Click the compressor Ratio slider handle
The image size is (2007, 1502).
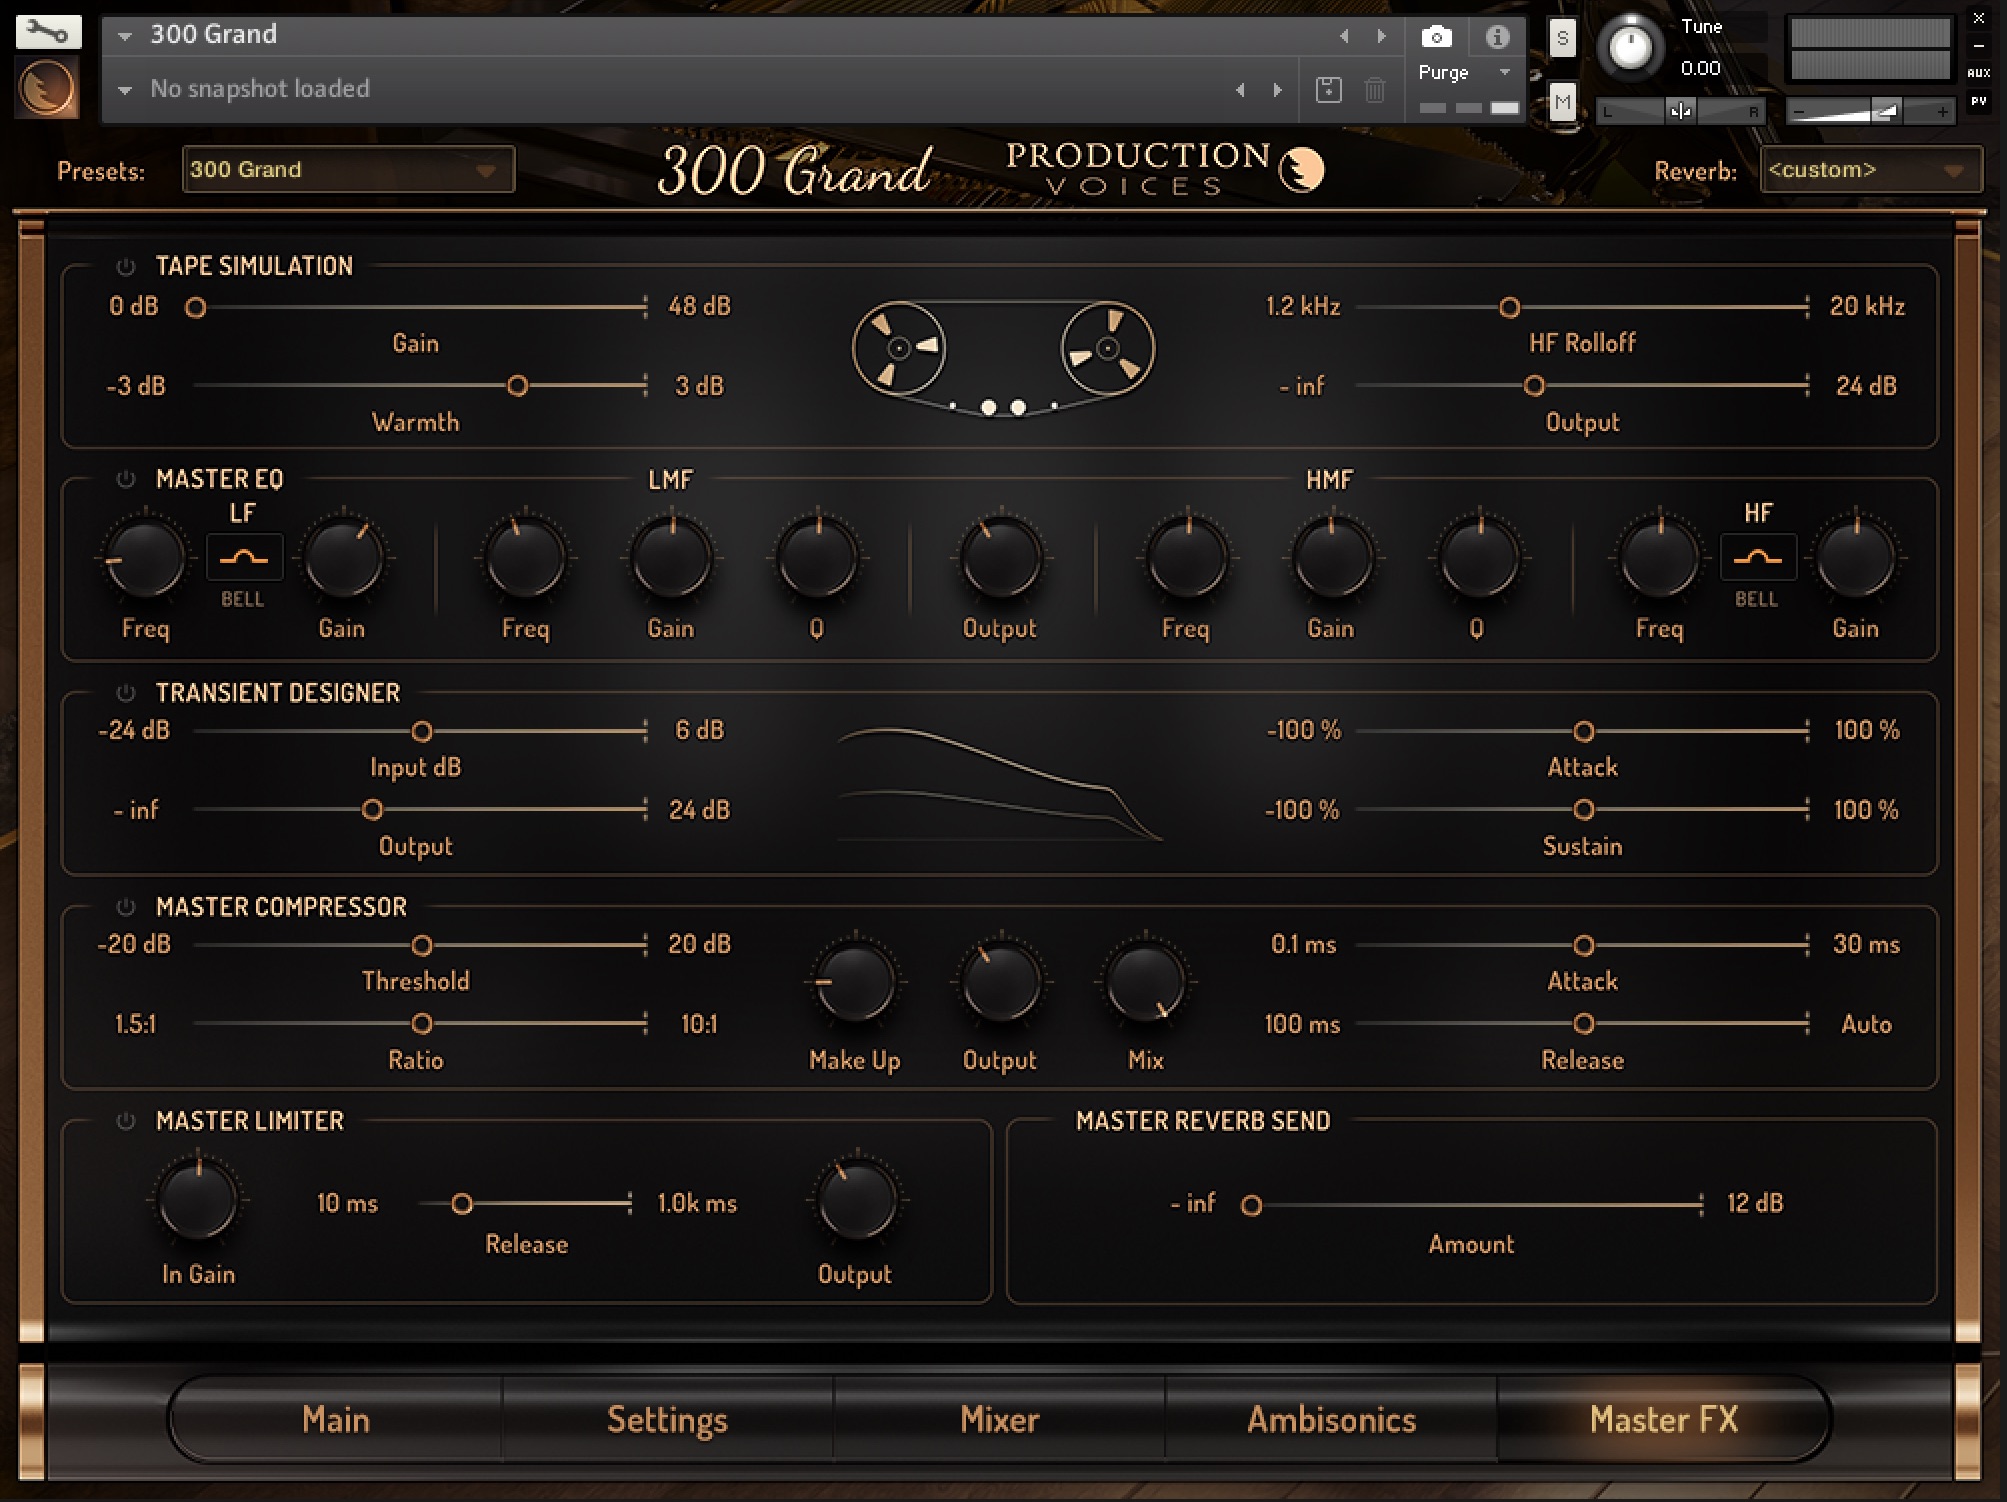(x=422, y=1024)
